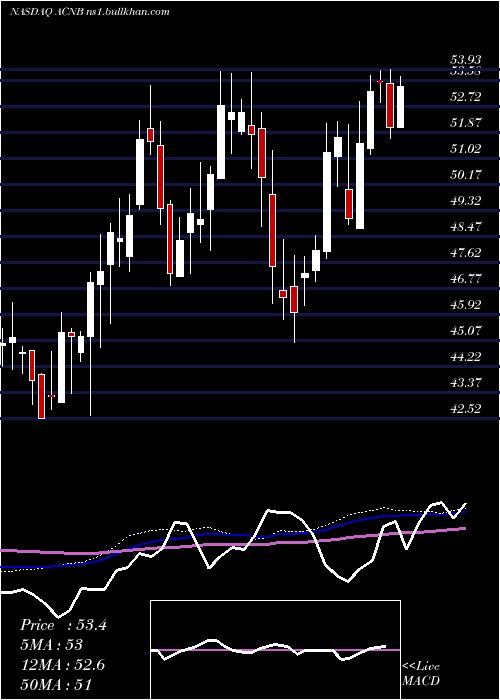Click the Price : 53.4 readout
This screenshot has width=500, height=700.
(63, 625)
